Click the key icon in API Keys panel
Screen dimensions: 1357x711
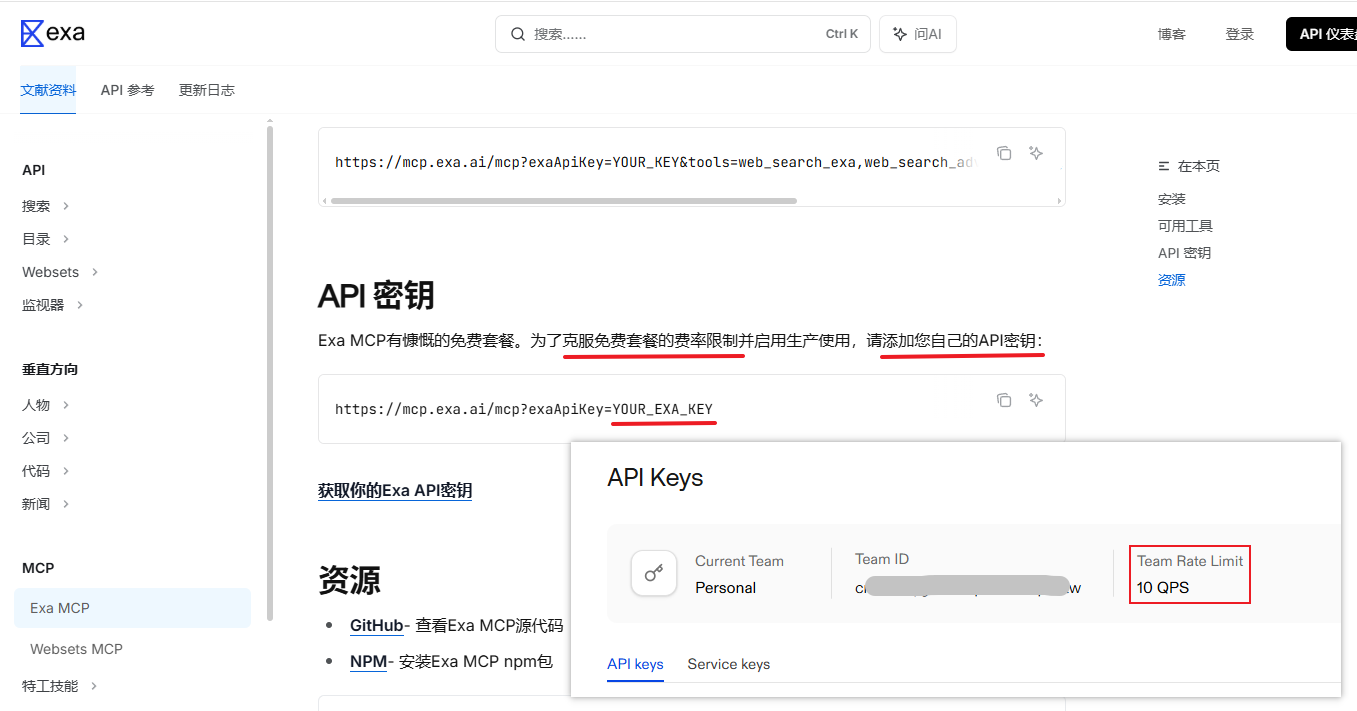(654, 573)
